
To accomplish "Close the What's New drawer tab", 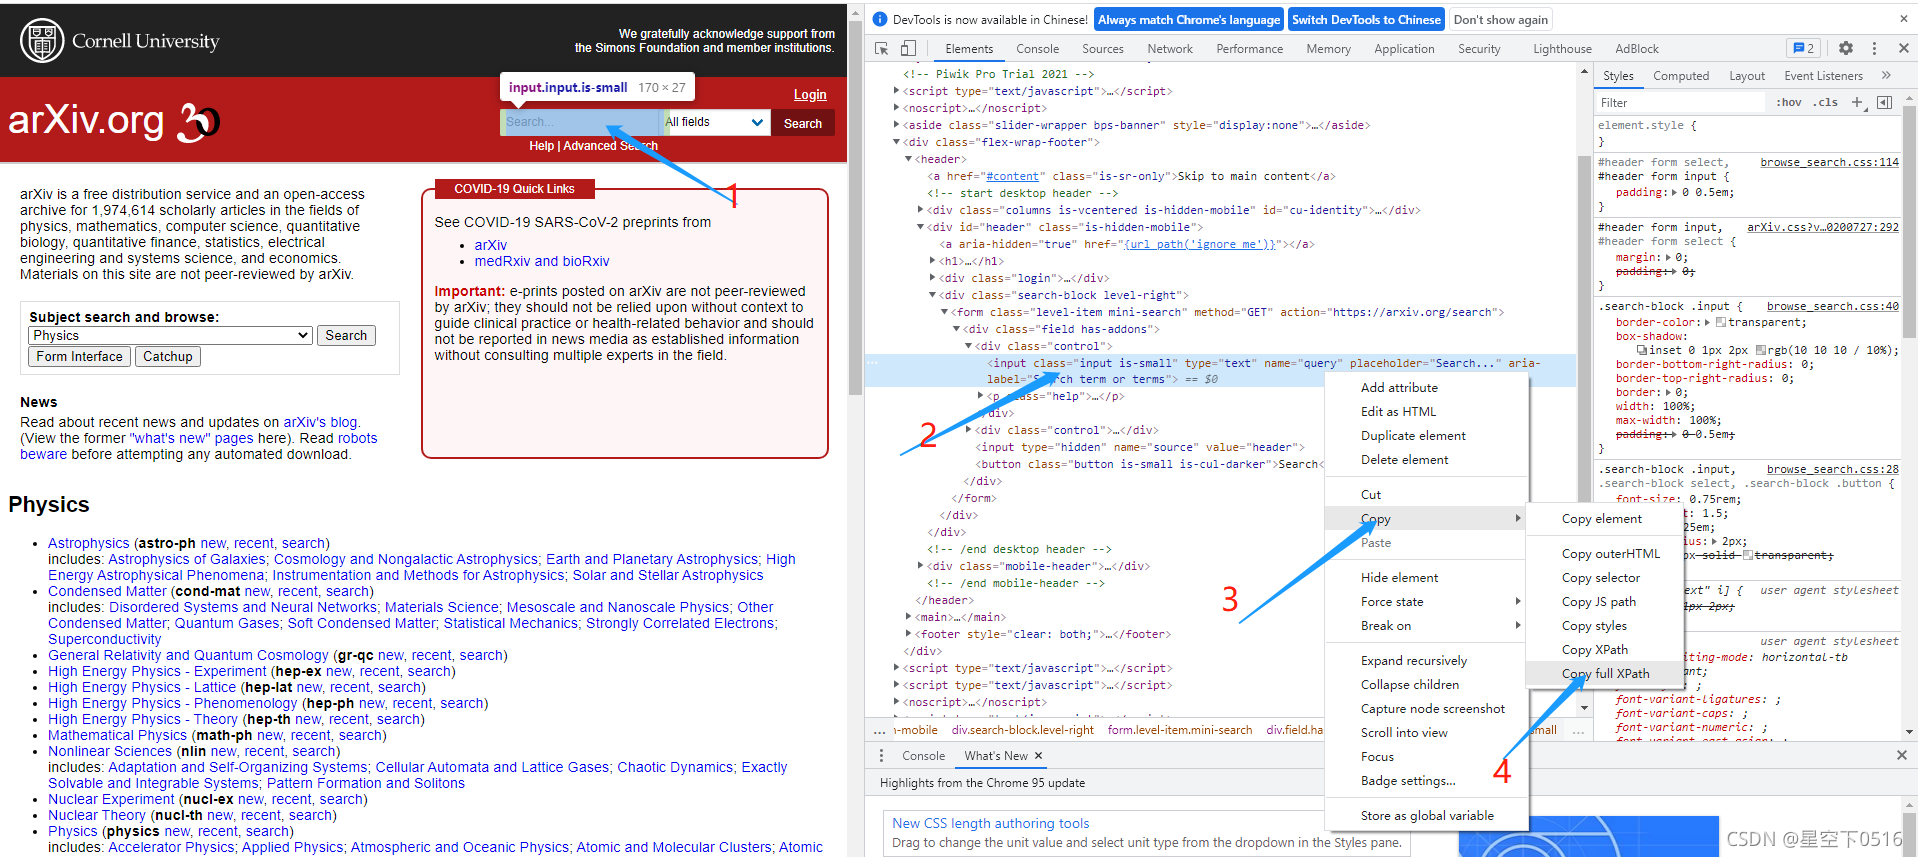I will (1038, 755).
